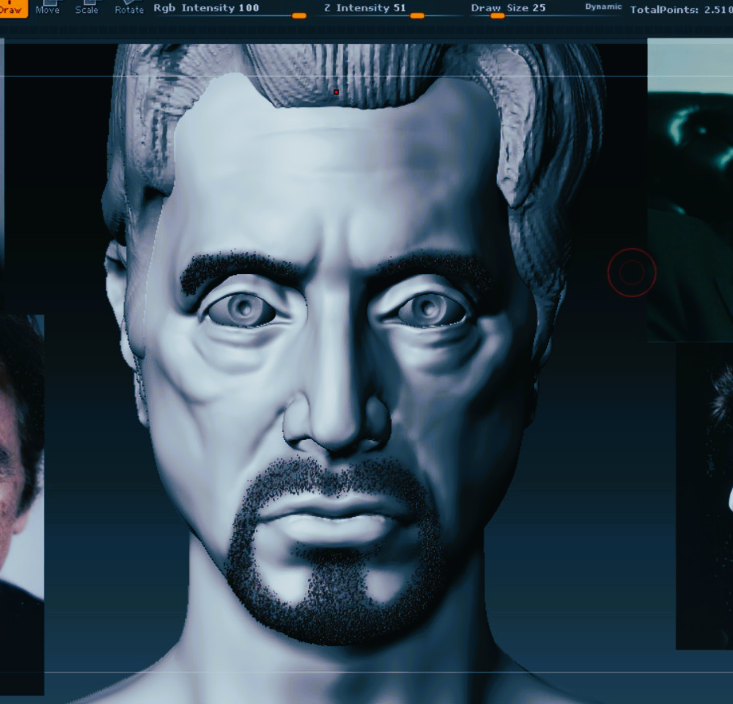Screen dimensions: 733x704
Task: Click the reference photo thumbnail at left
Action: 22,505
